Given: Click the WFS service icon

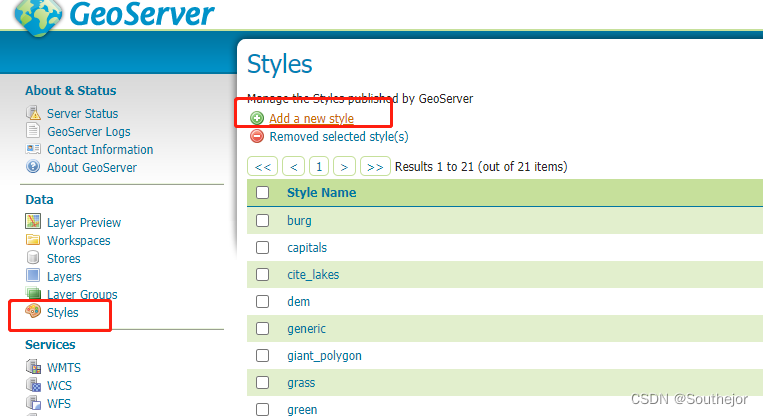Looking at the screenshot, I should point(33,402).
